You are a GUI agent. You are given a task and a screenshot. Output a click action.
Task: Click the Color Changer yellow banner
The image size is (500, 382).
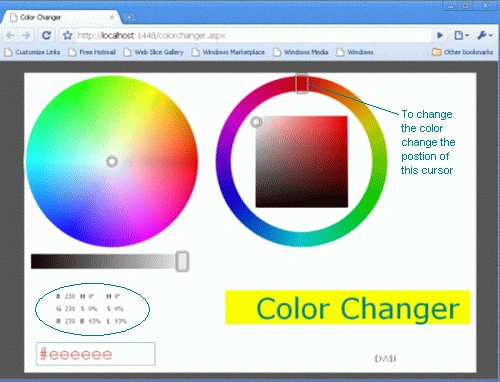pyautogui.click(x=348, y=307)
